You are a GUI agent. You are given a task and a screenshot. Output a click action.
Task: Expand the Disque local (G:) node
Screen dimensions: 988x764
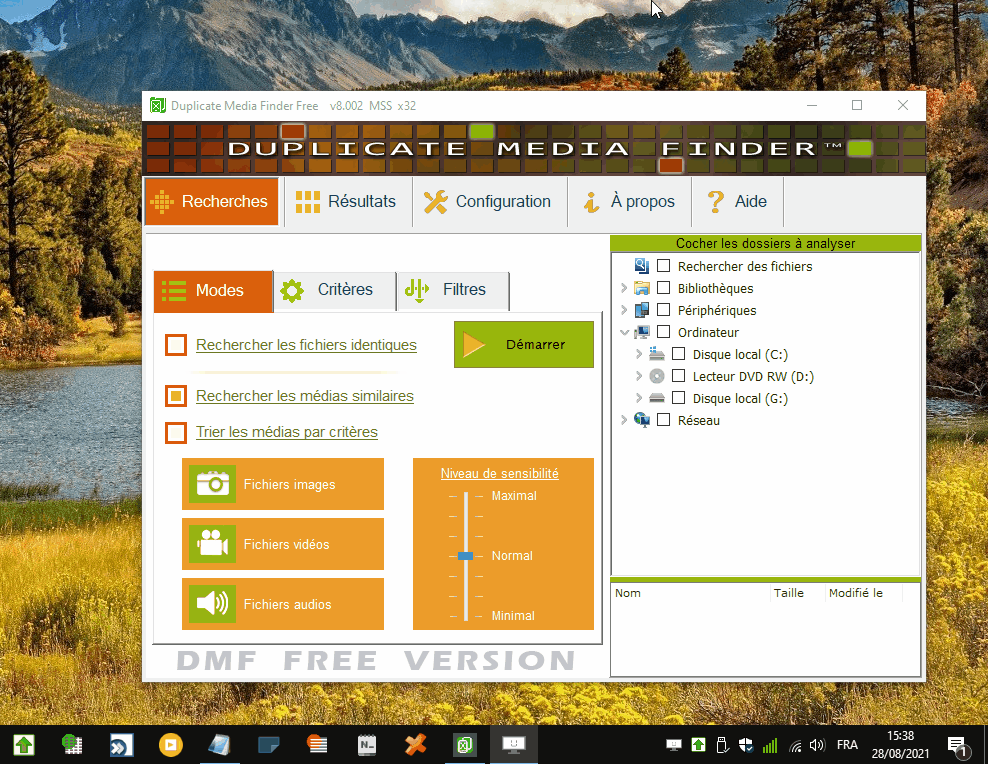point(639,398)
